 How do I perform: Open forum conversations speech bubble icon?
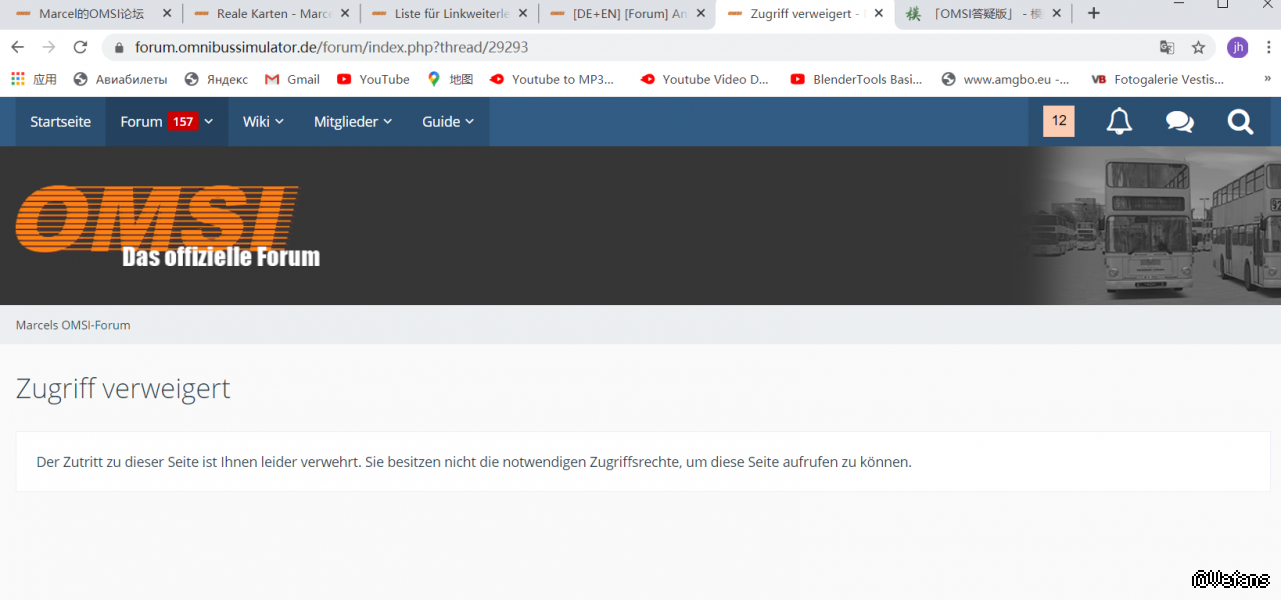click(1180, 122)
